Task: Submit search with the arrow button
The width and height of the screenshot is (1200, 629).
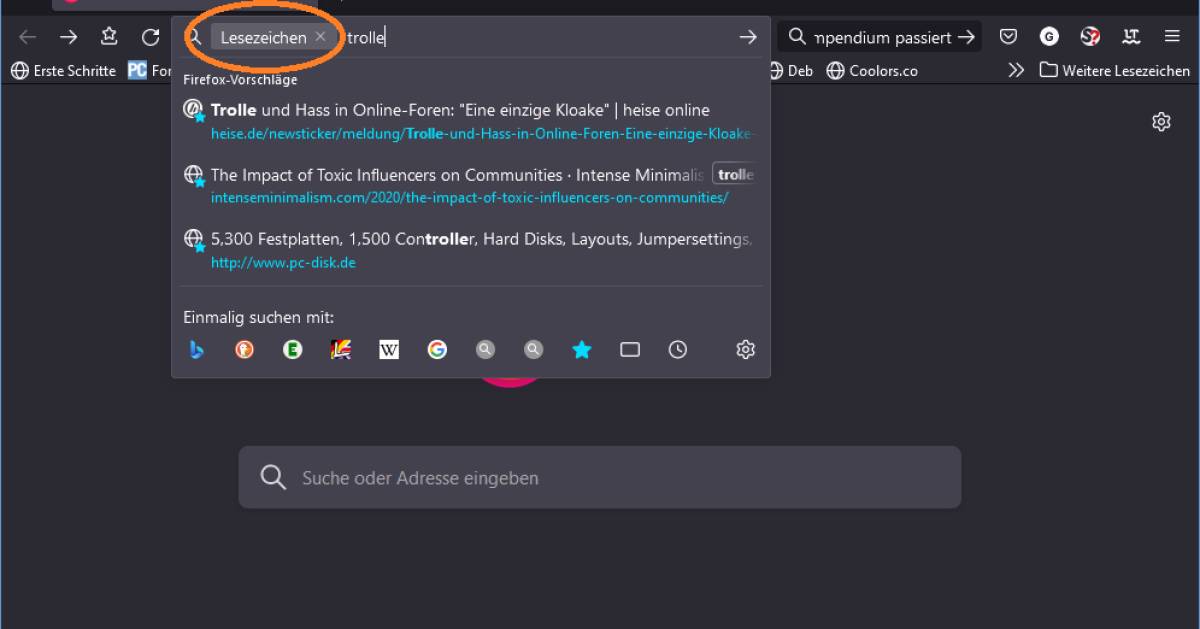Action: click(748, 36)
